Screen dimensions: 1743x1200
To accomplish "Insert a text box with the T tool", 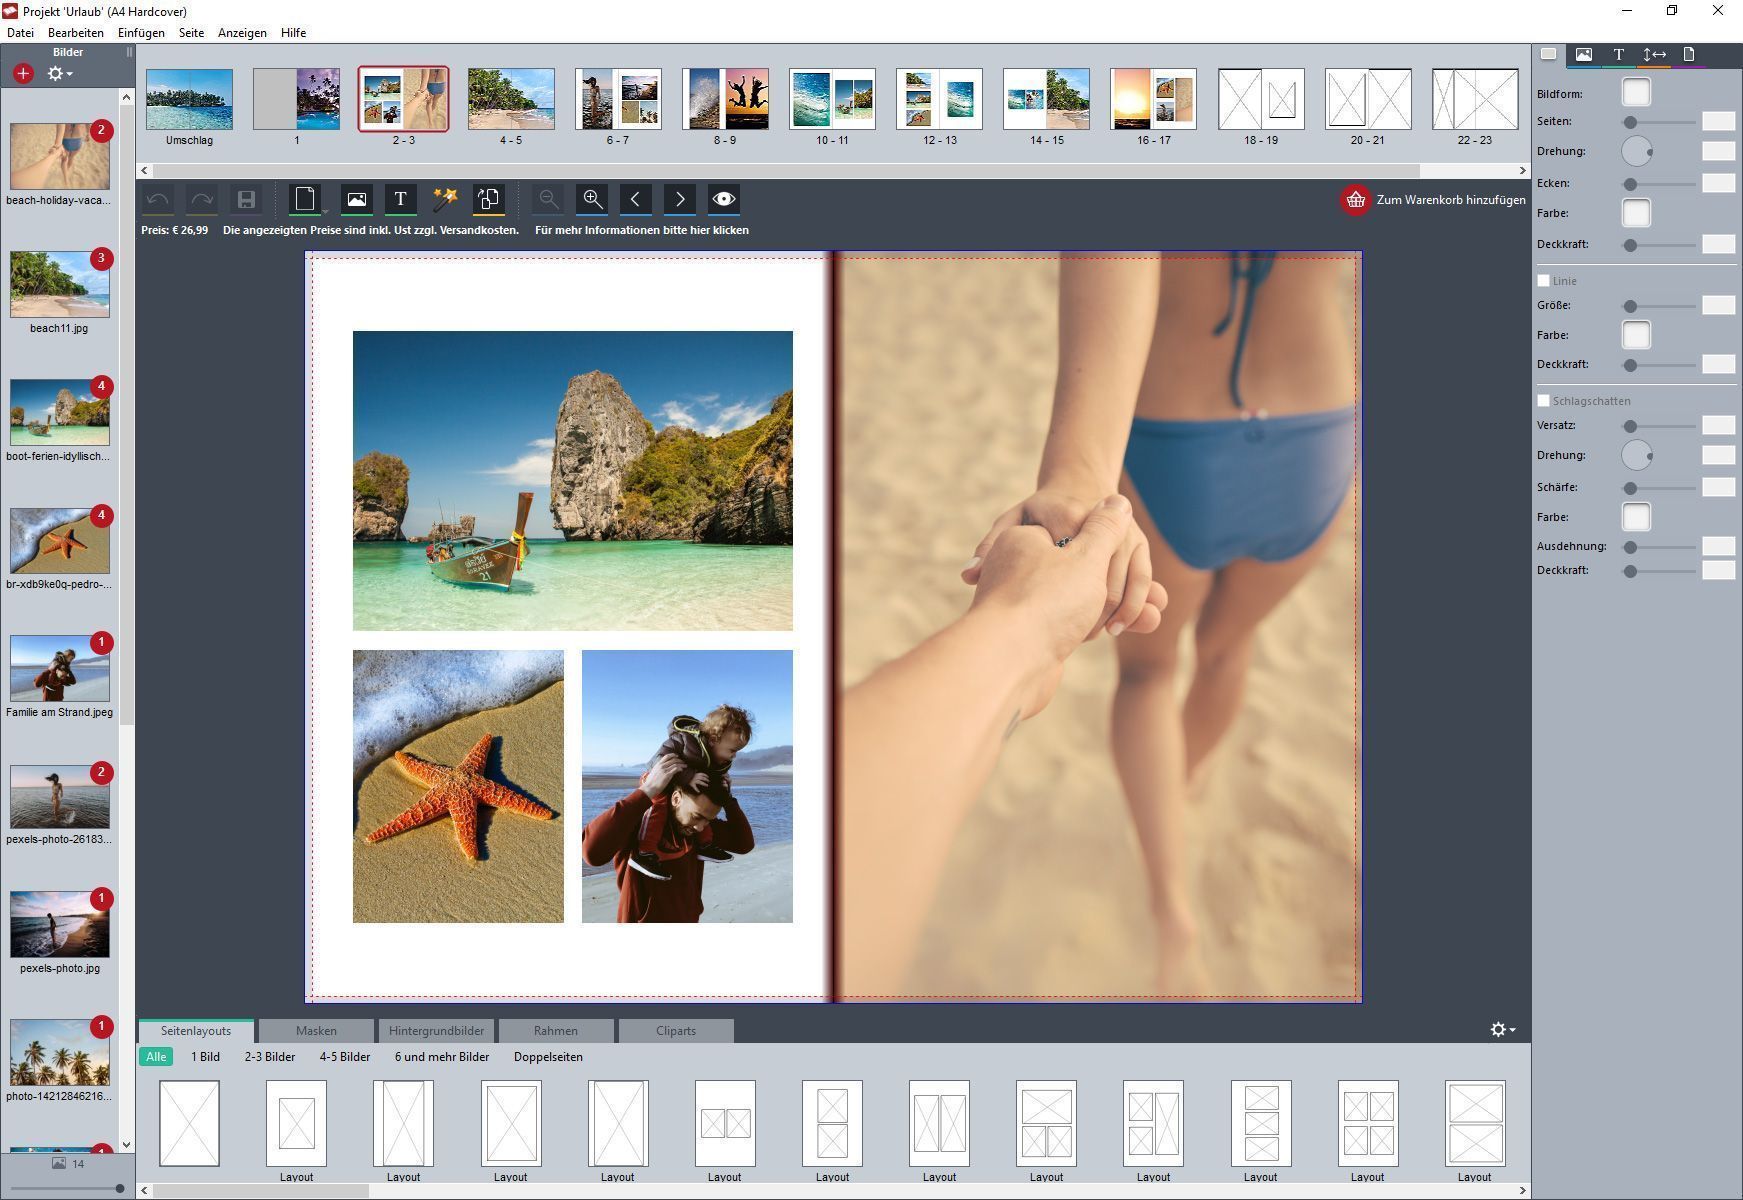I will 400,199.
